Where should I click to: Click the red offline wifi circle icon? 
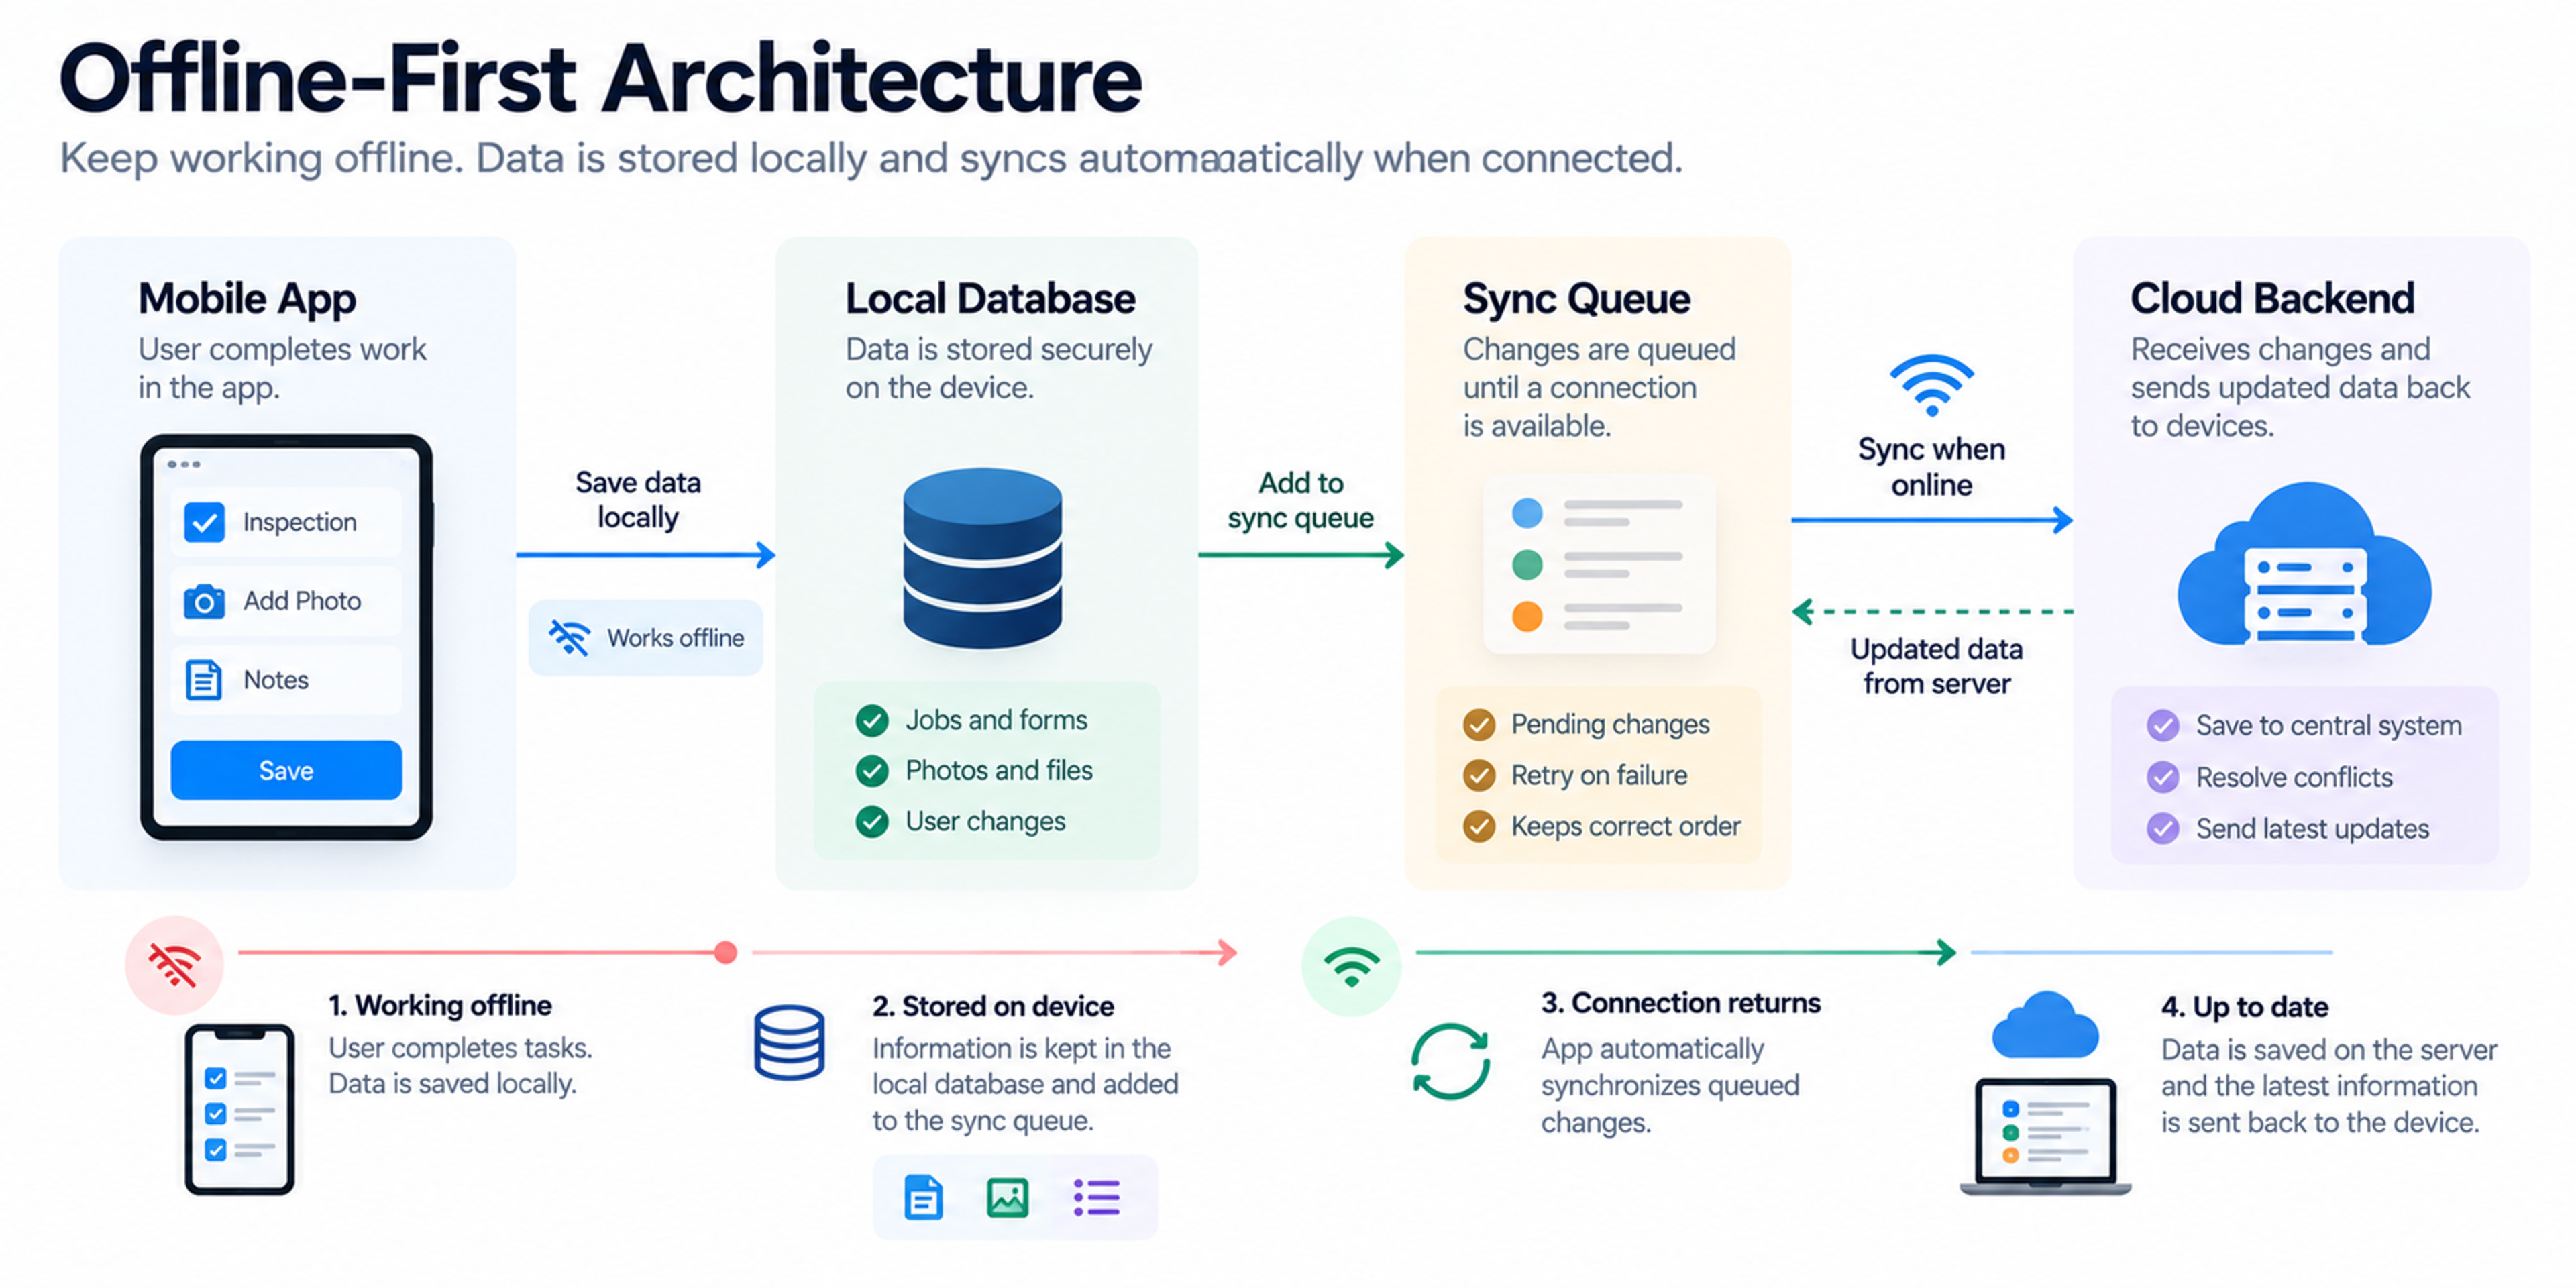[174, 965]
